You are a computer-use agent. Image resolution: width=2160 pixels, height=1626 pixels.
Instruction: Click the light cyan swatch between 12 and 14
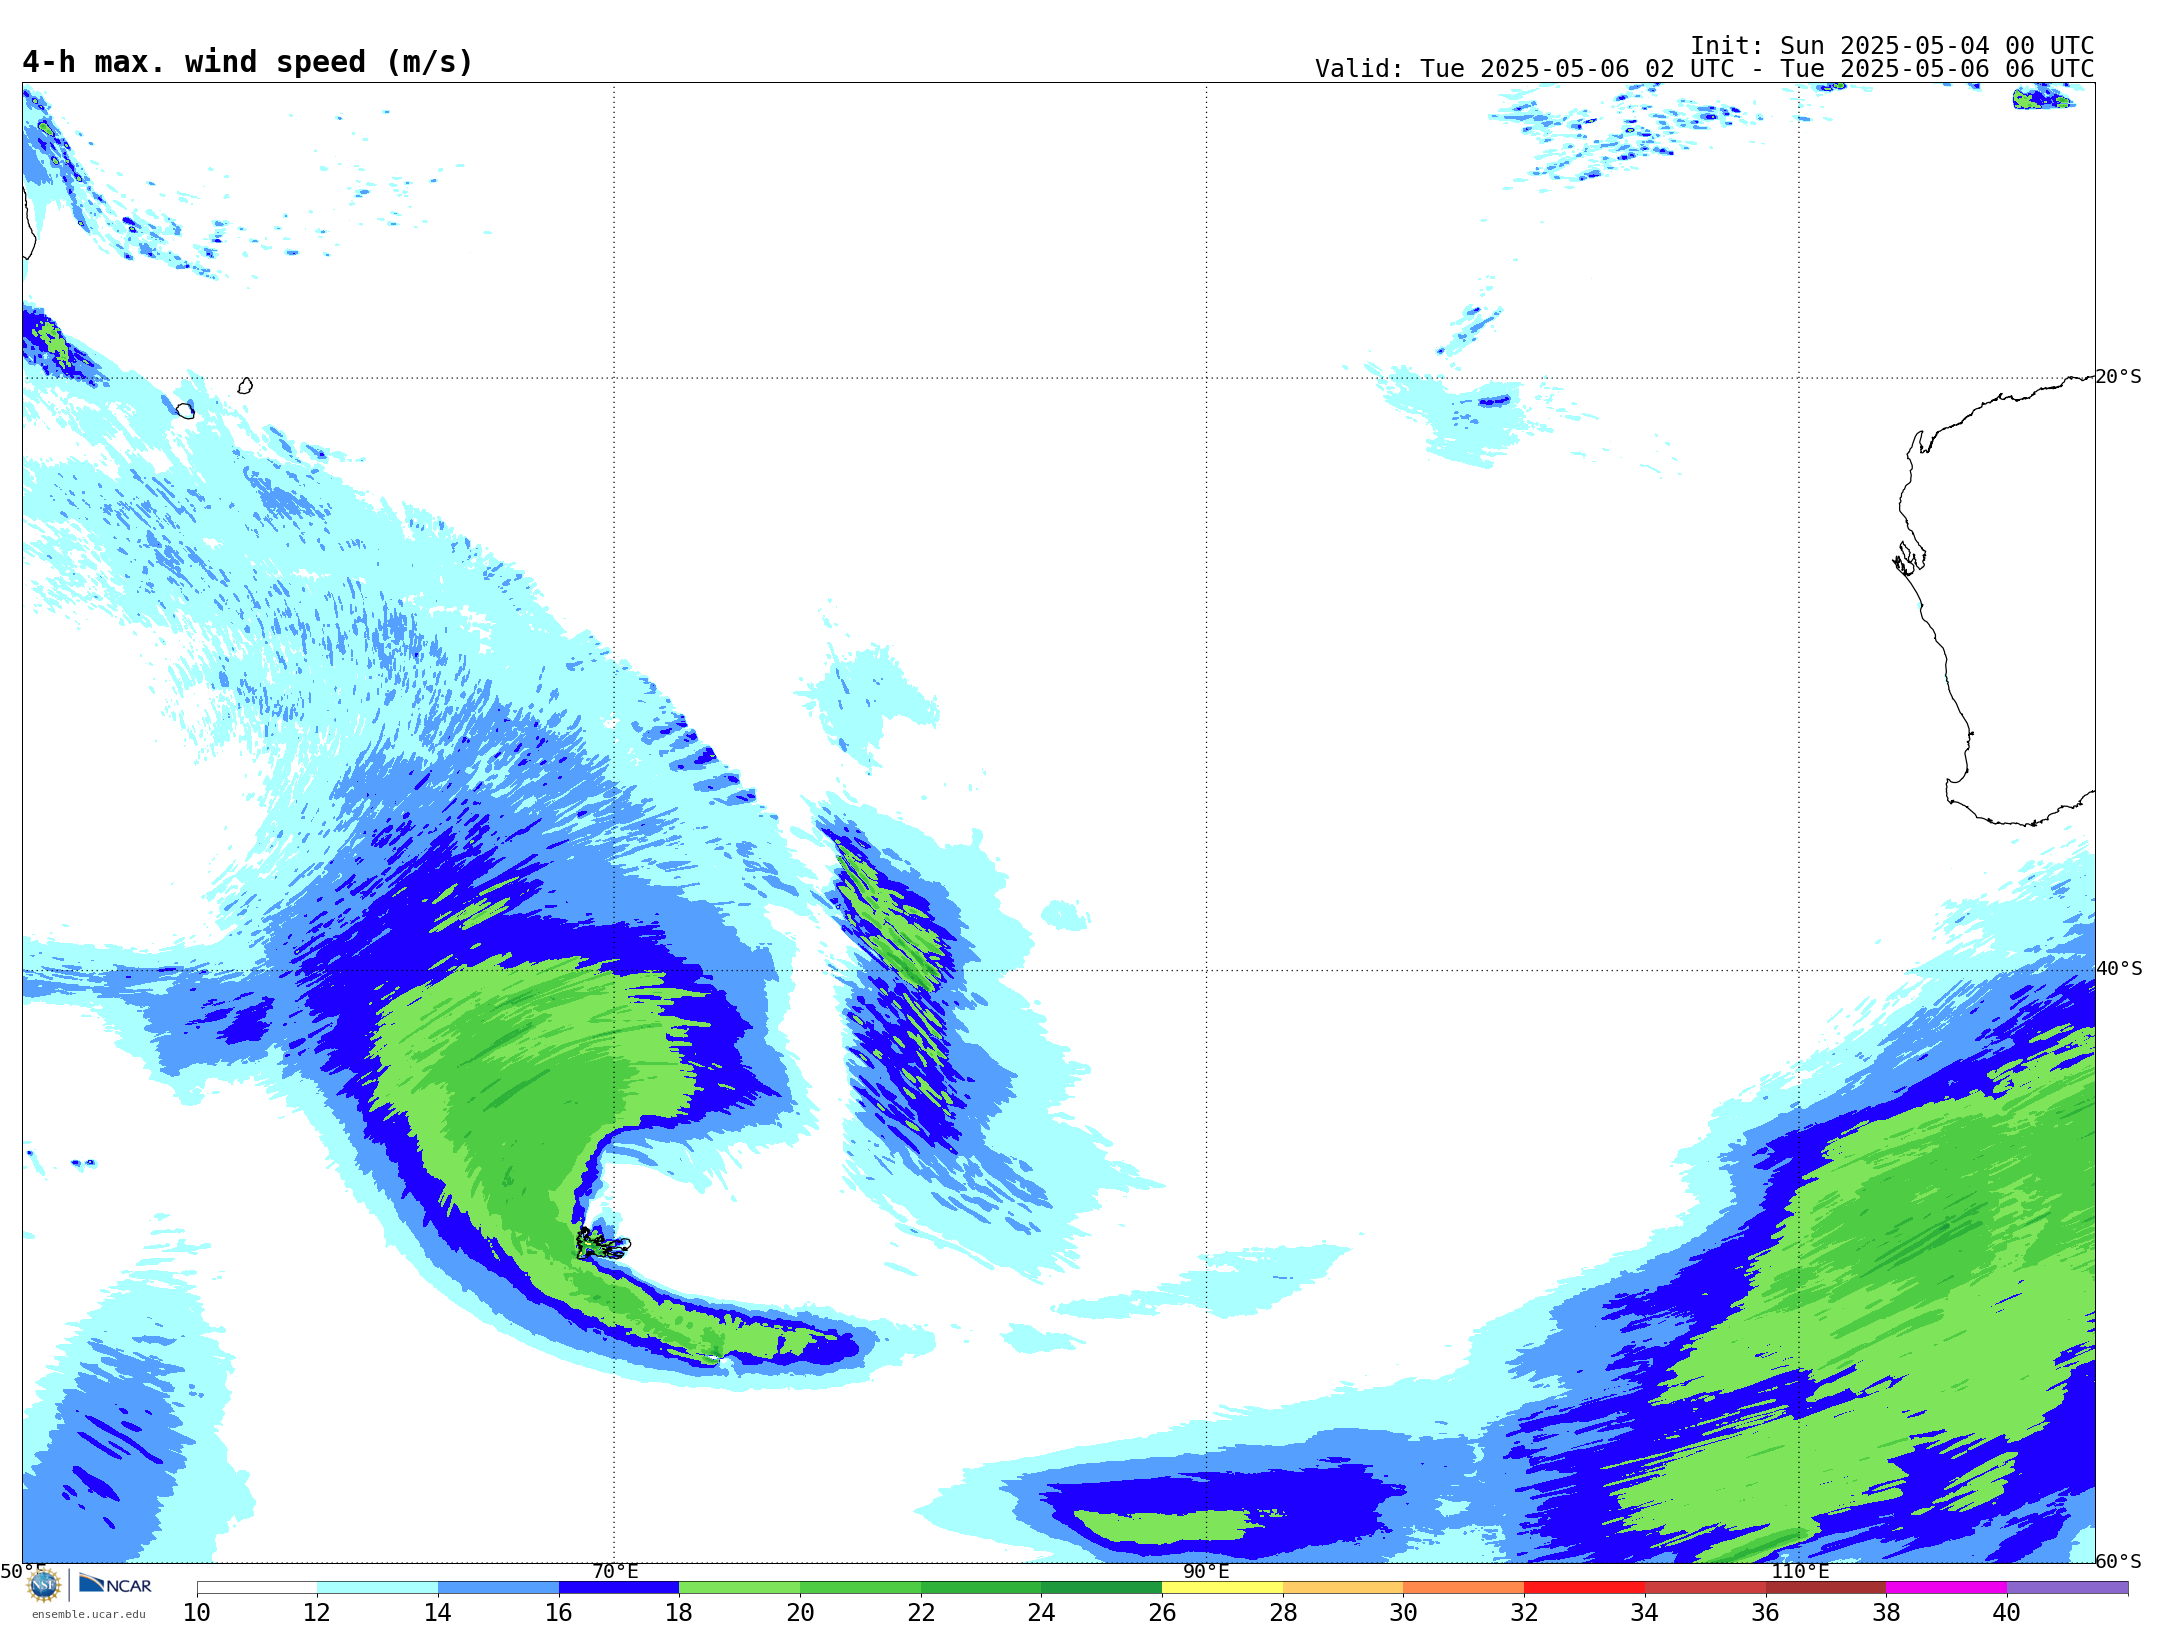tap(378, 1587)
